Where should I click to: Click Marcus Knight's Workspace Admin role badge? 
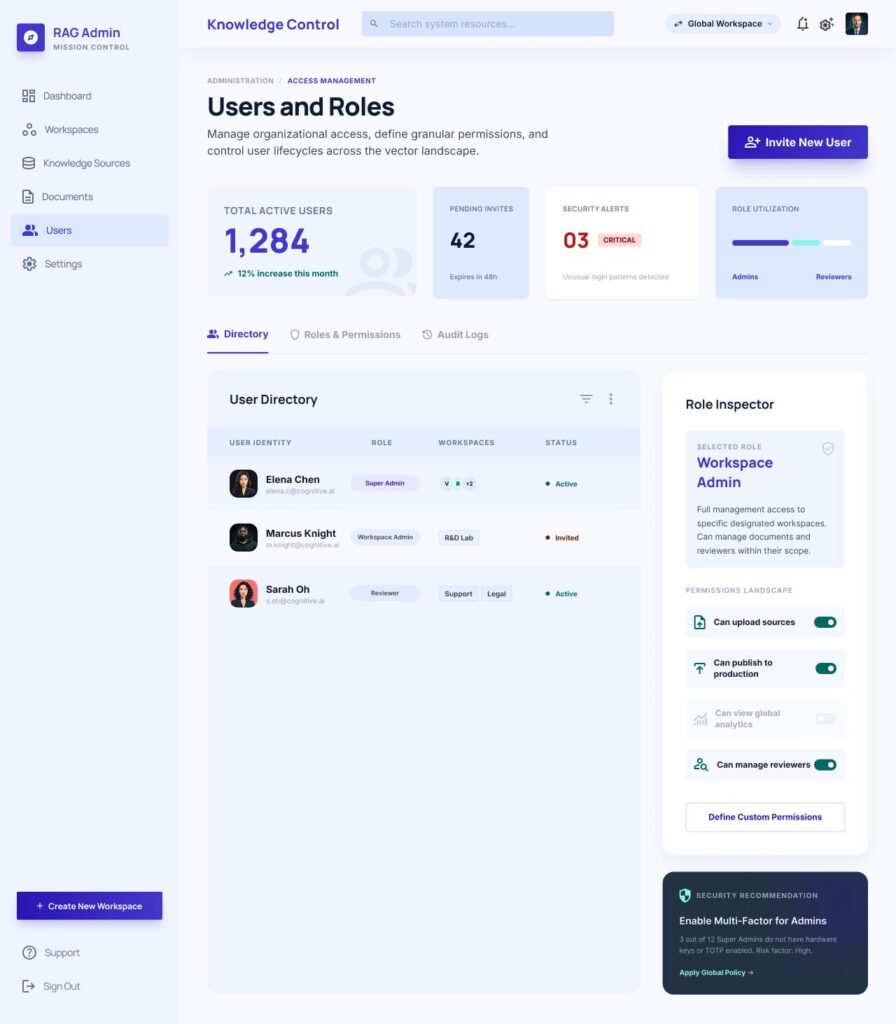point(385,537)
